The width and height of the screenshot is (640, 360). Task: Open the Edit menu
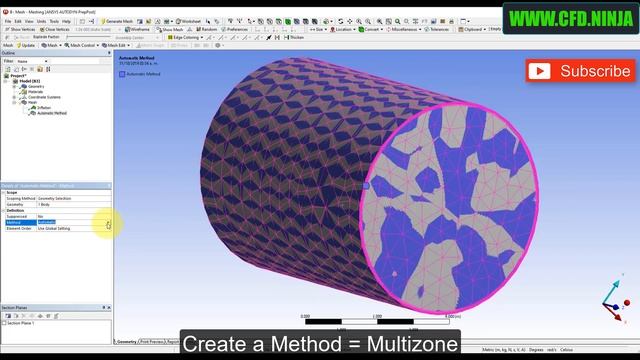18,21
